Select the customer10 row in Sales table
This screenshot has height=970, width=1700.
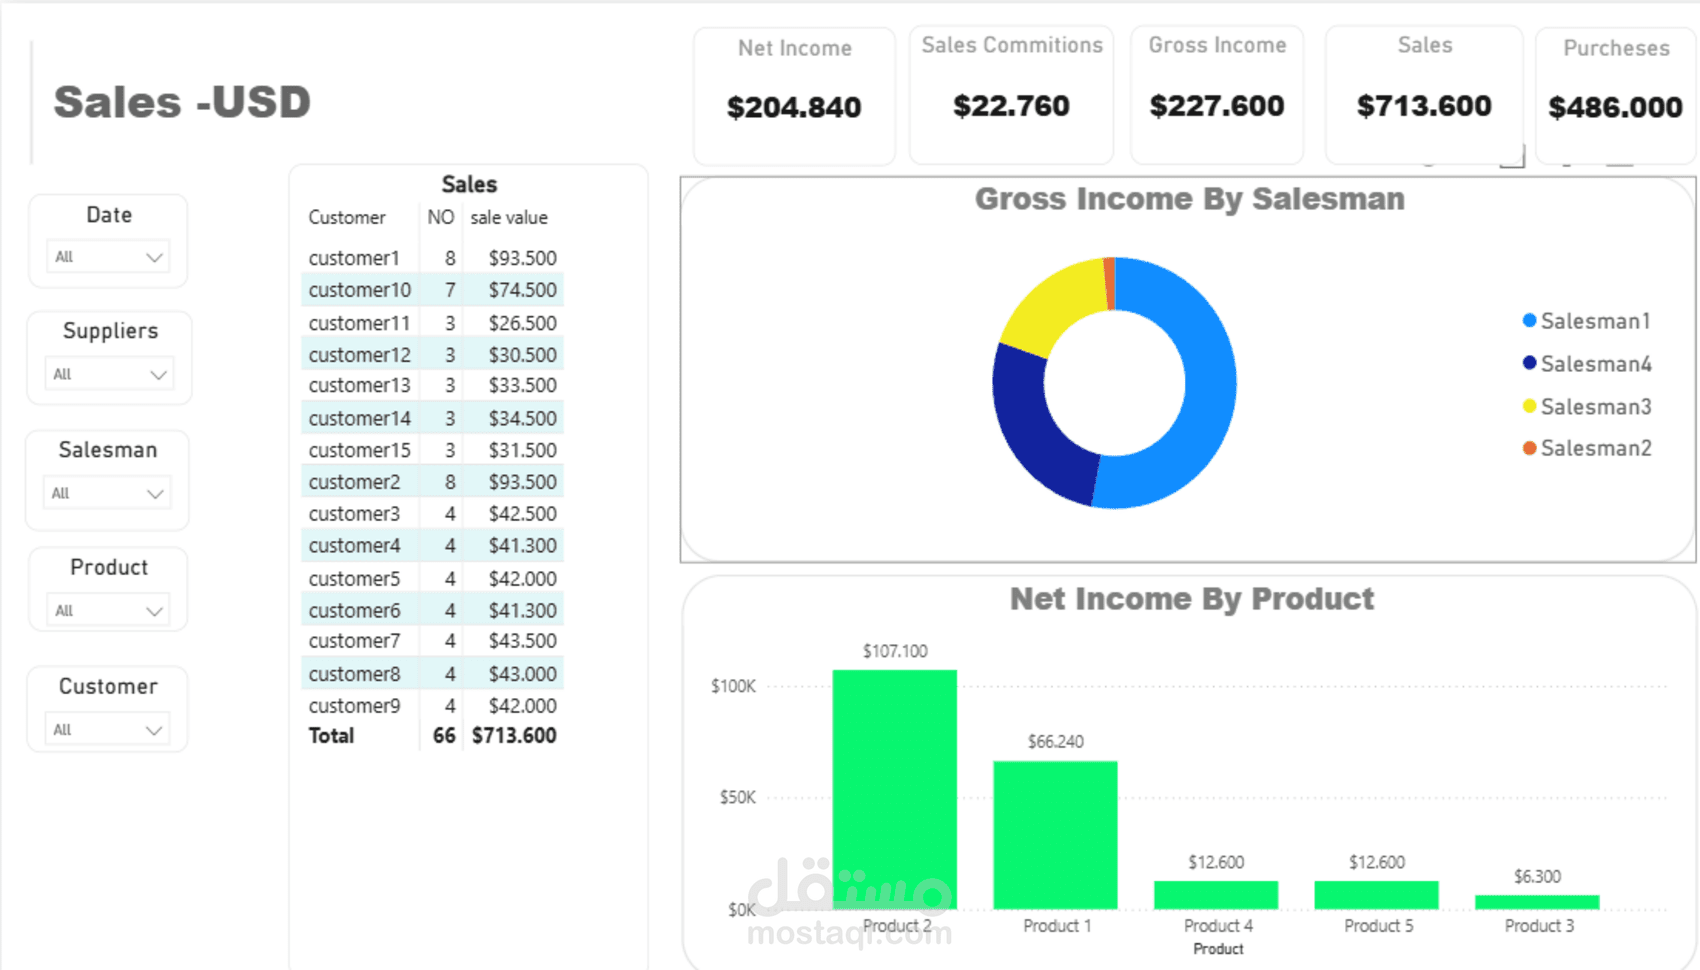(x=431, y=290)
